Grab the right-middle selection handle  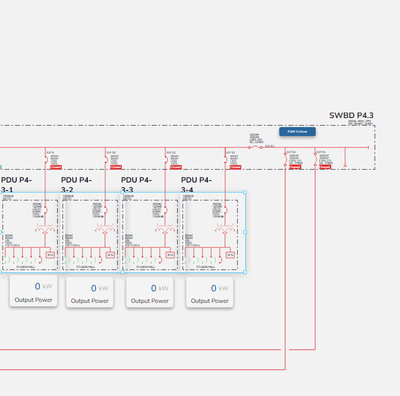pyautogui.click(x=245, y=232)
